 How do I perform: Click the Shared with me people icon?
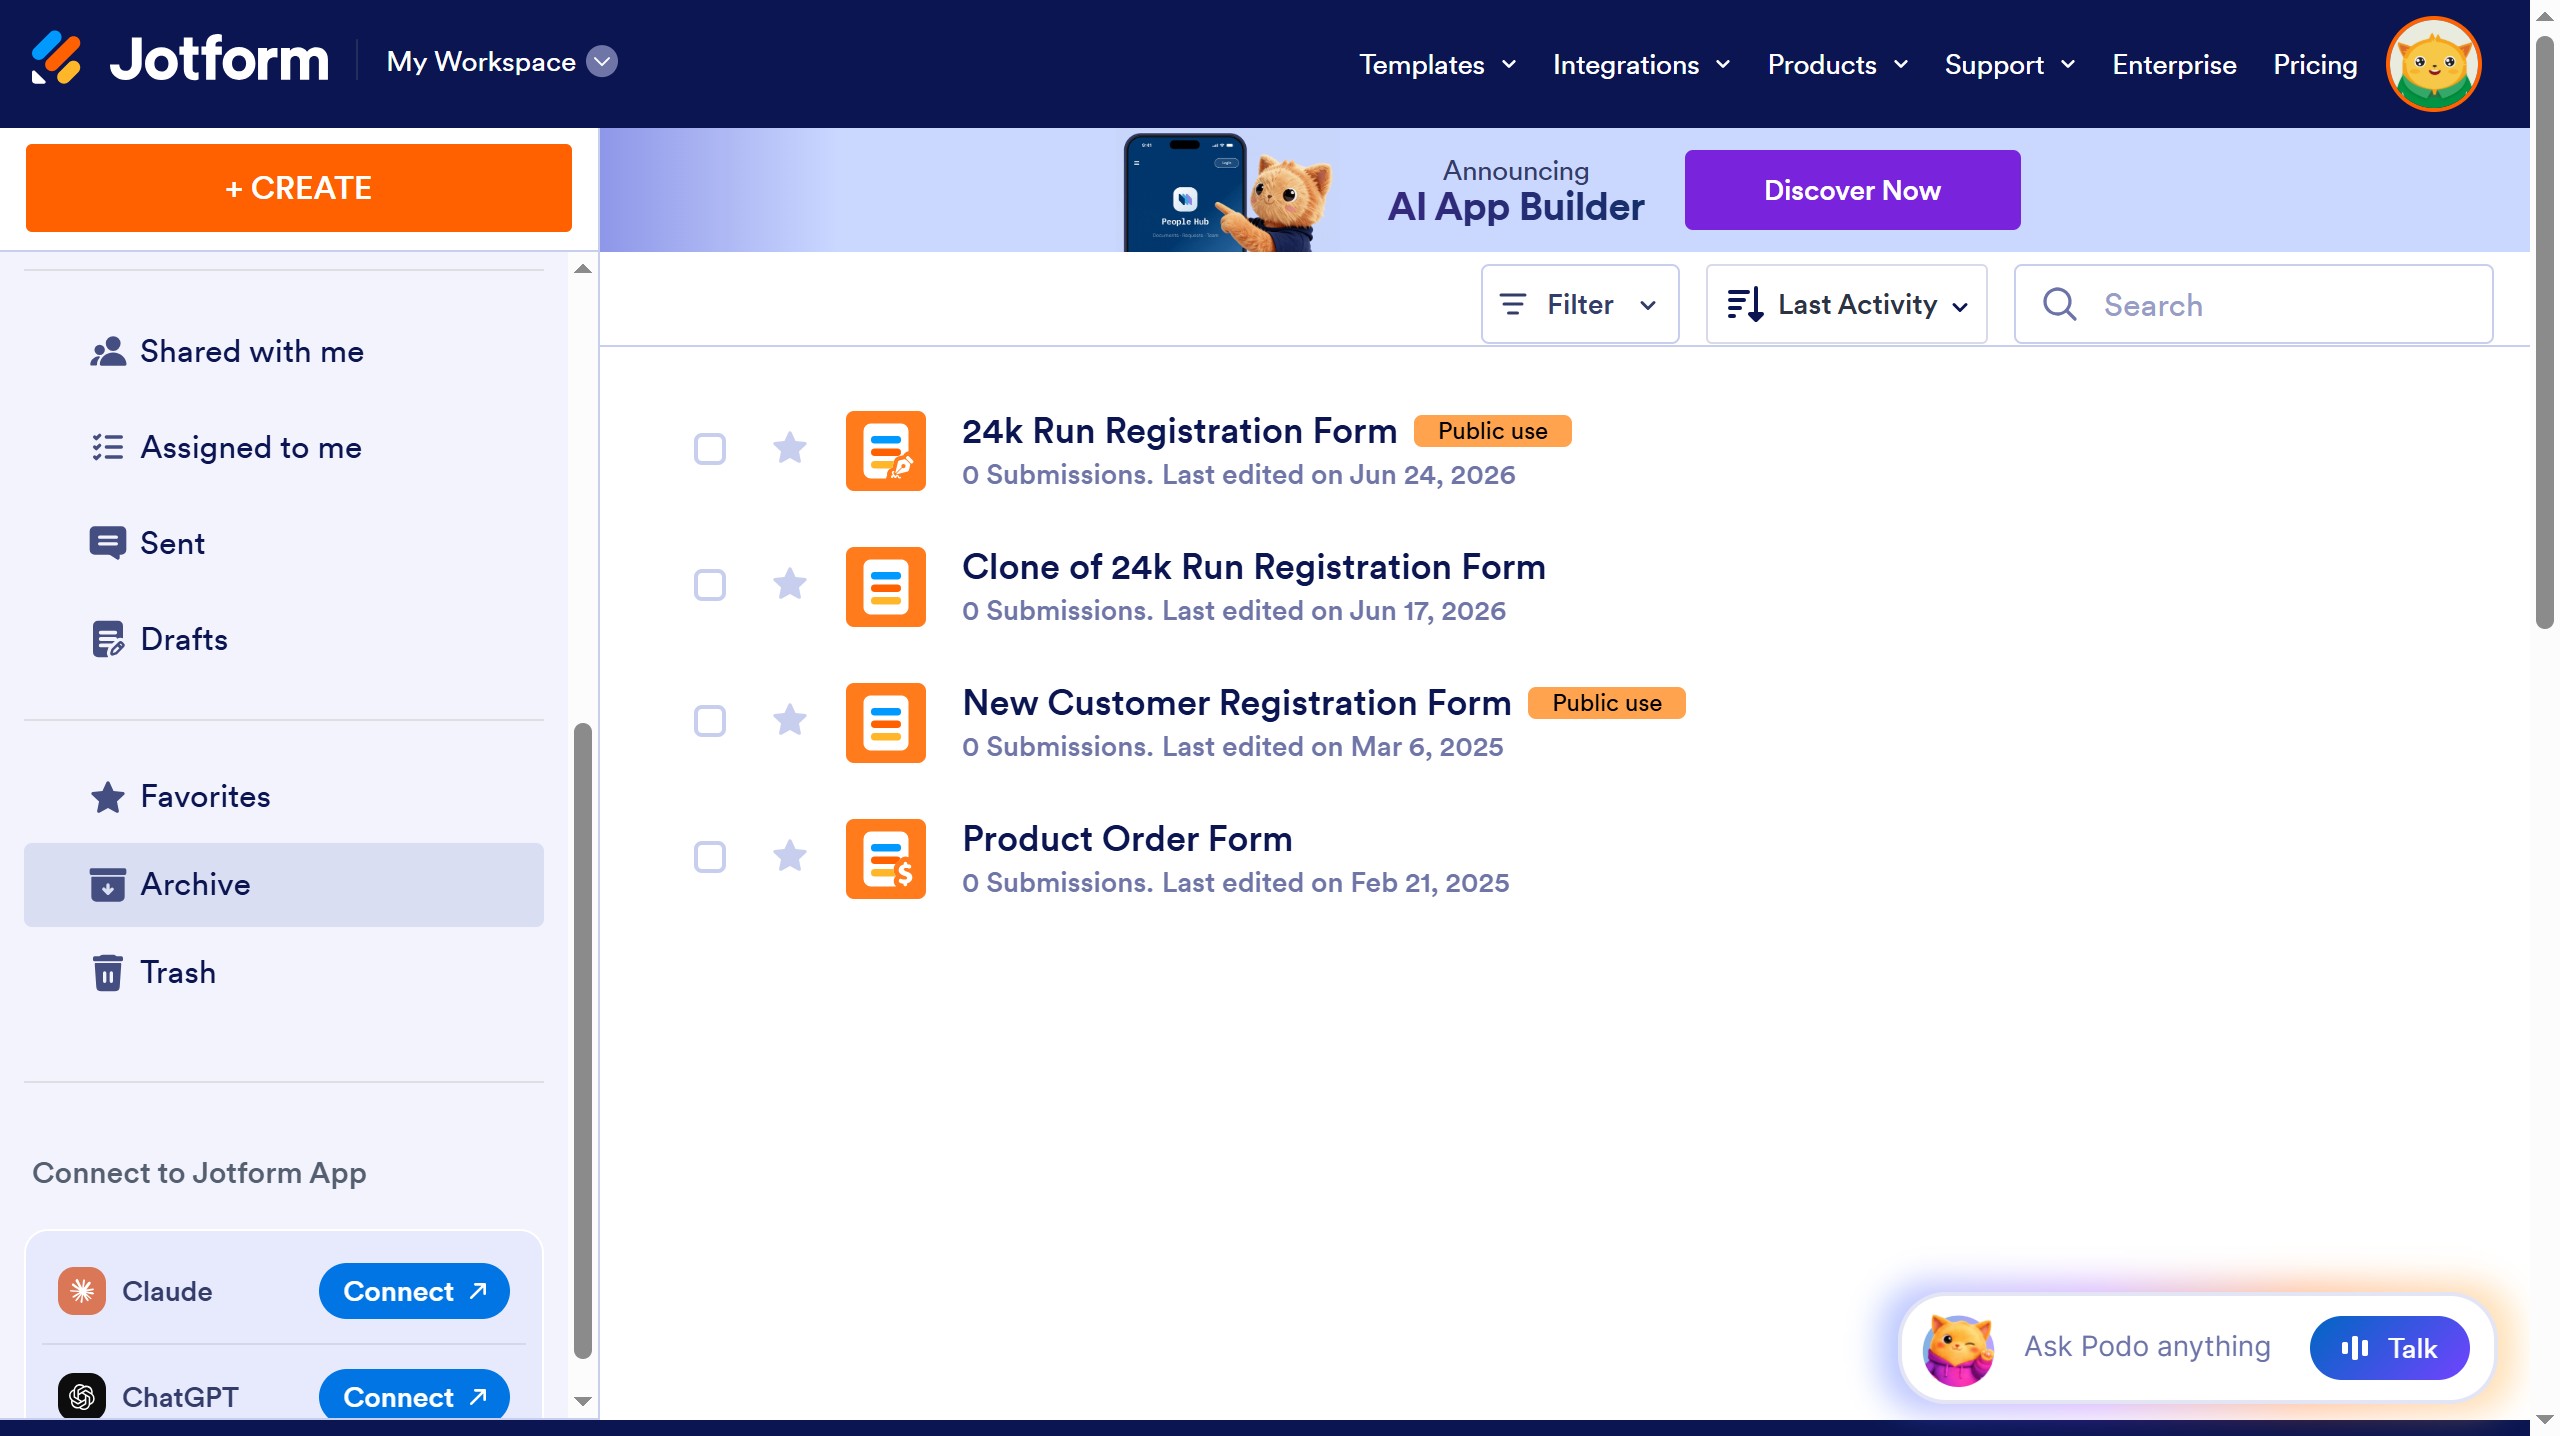point(108,352)
